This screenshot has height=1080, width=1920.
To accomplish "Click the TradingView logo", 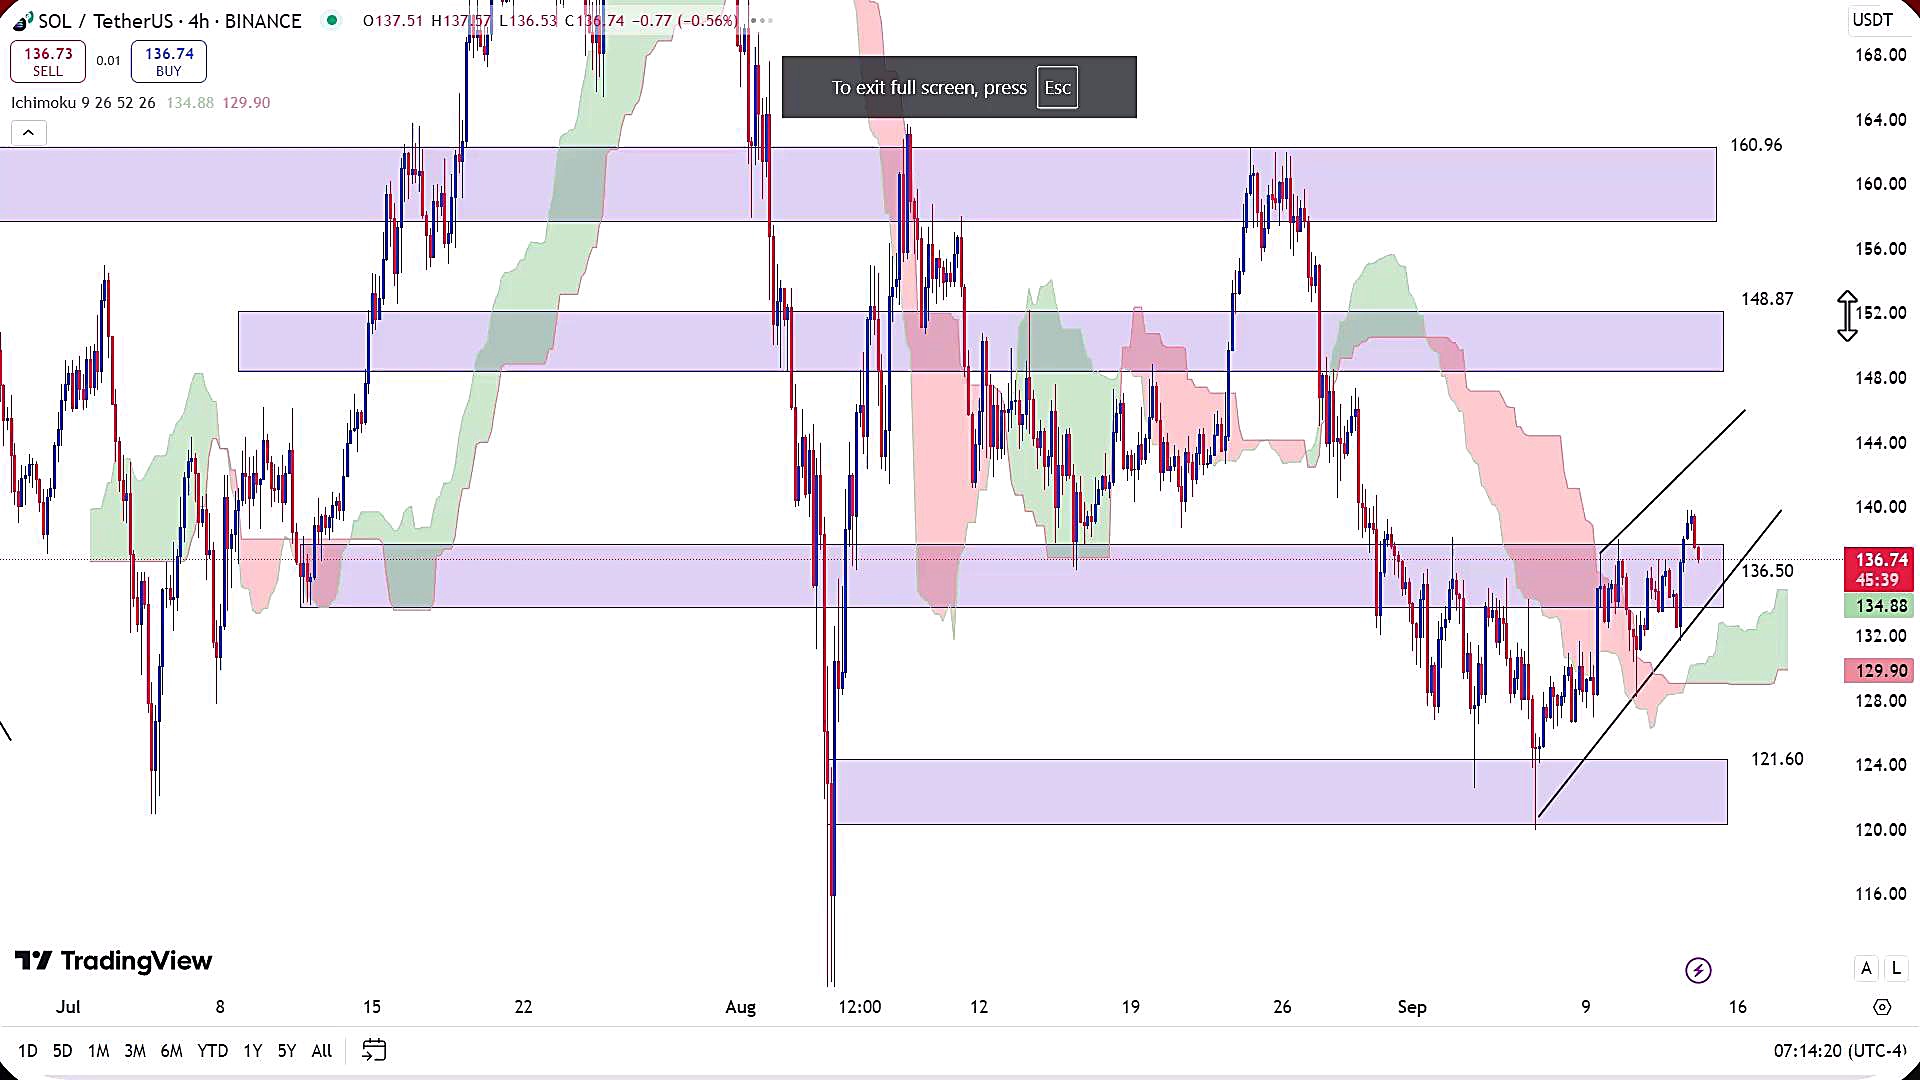I will (x=113, y=961).
